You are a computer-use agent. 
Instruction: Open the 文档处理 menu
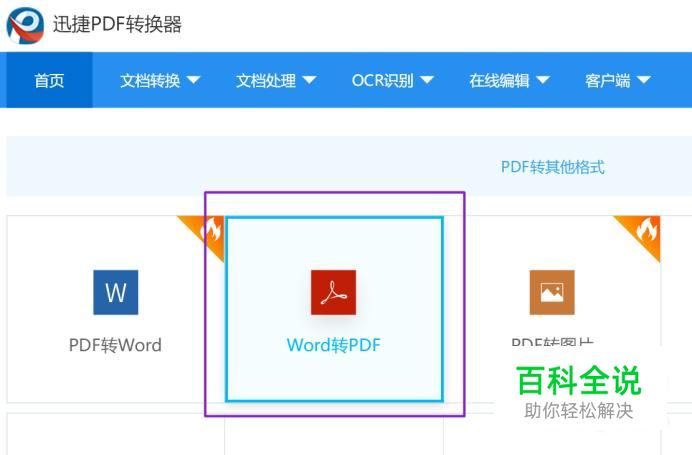point(276,80)
